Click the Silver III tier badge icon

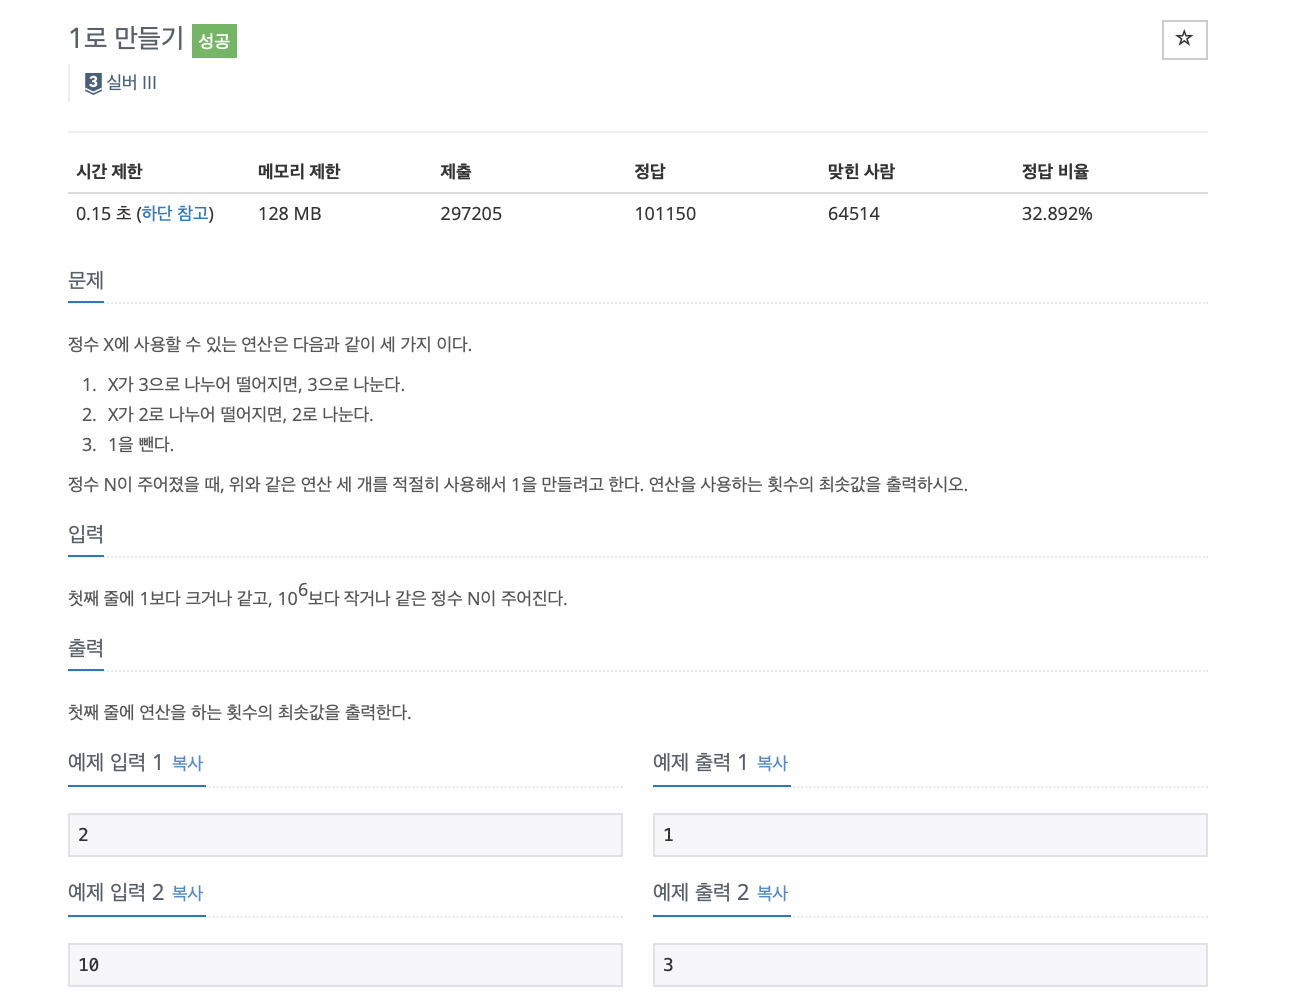pos(93,83)
